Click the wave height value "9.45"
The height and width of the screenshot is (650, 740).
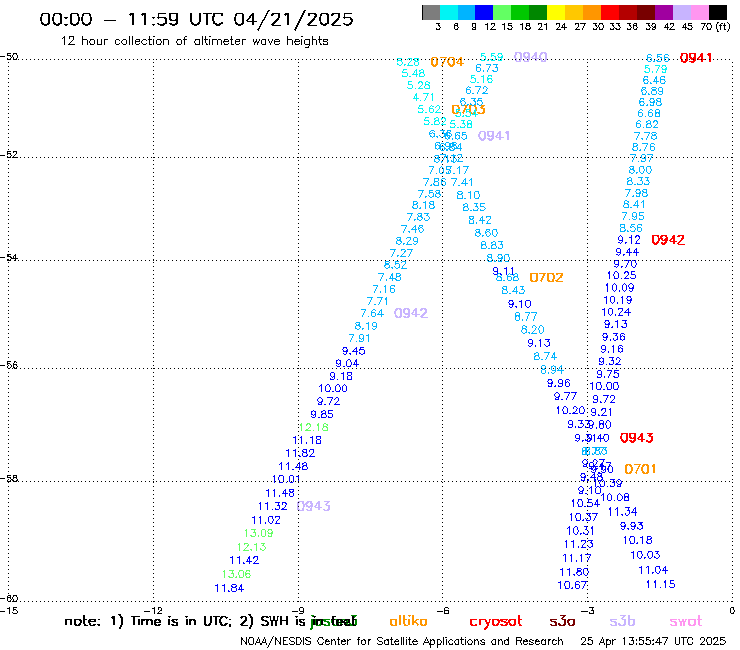point(353,351)
